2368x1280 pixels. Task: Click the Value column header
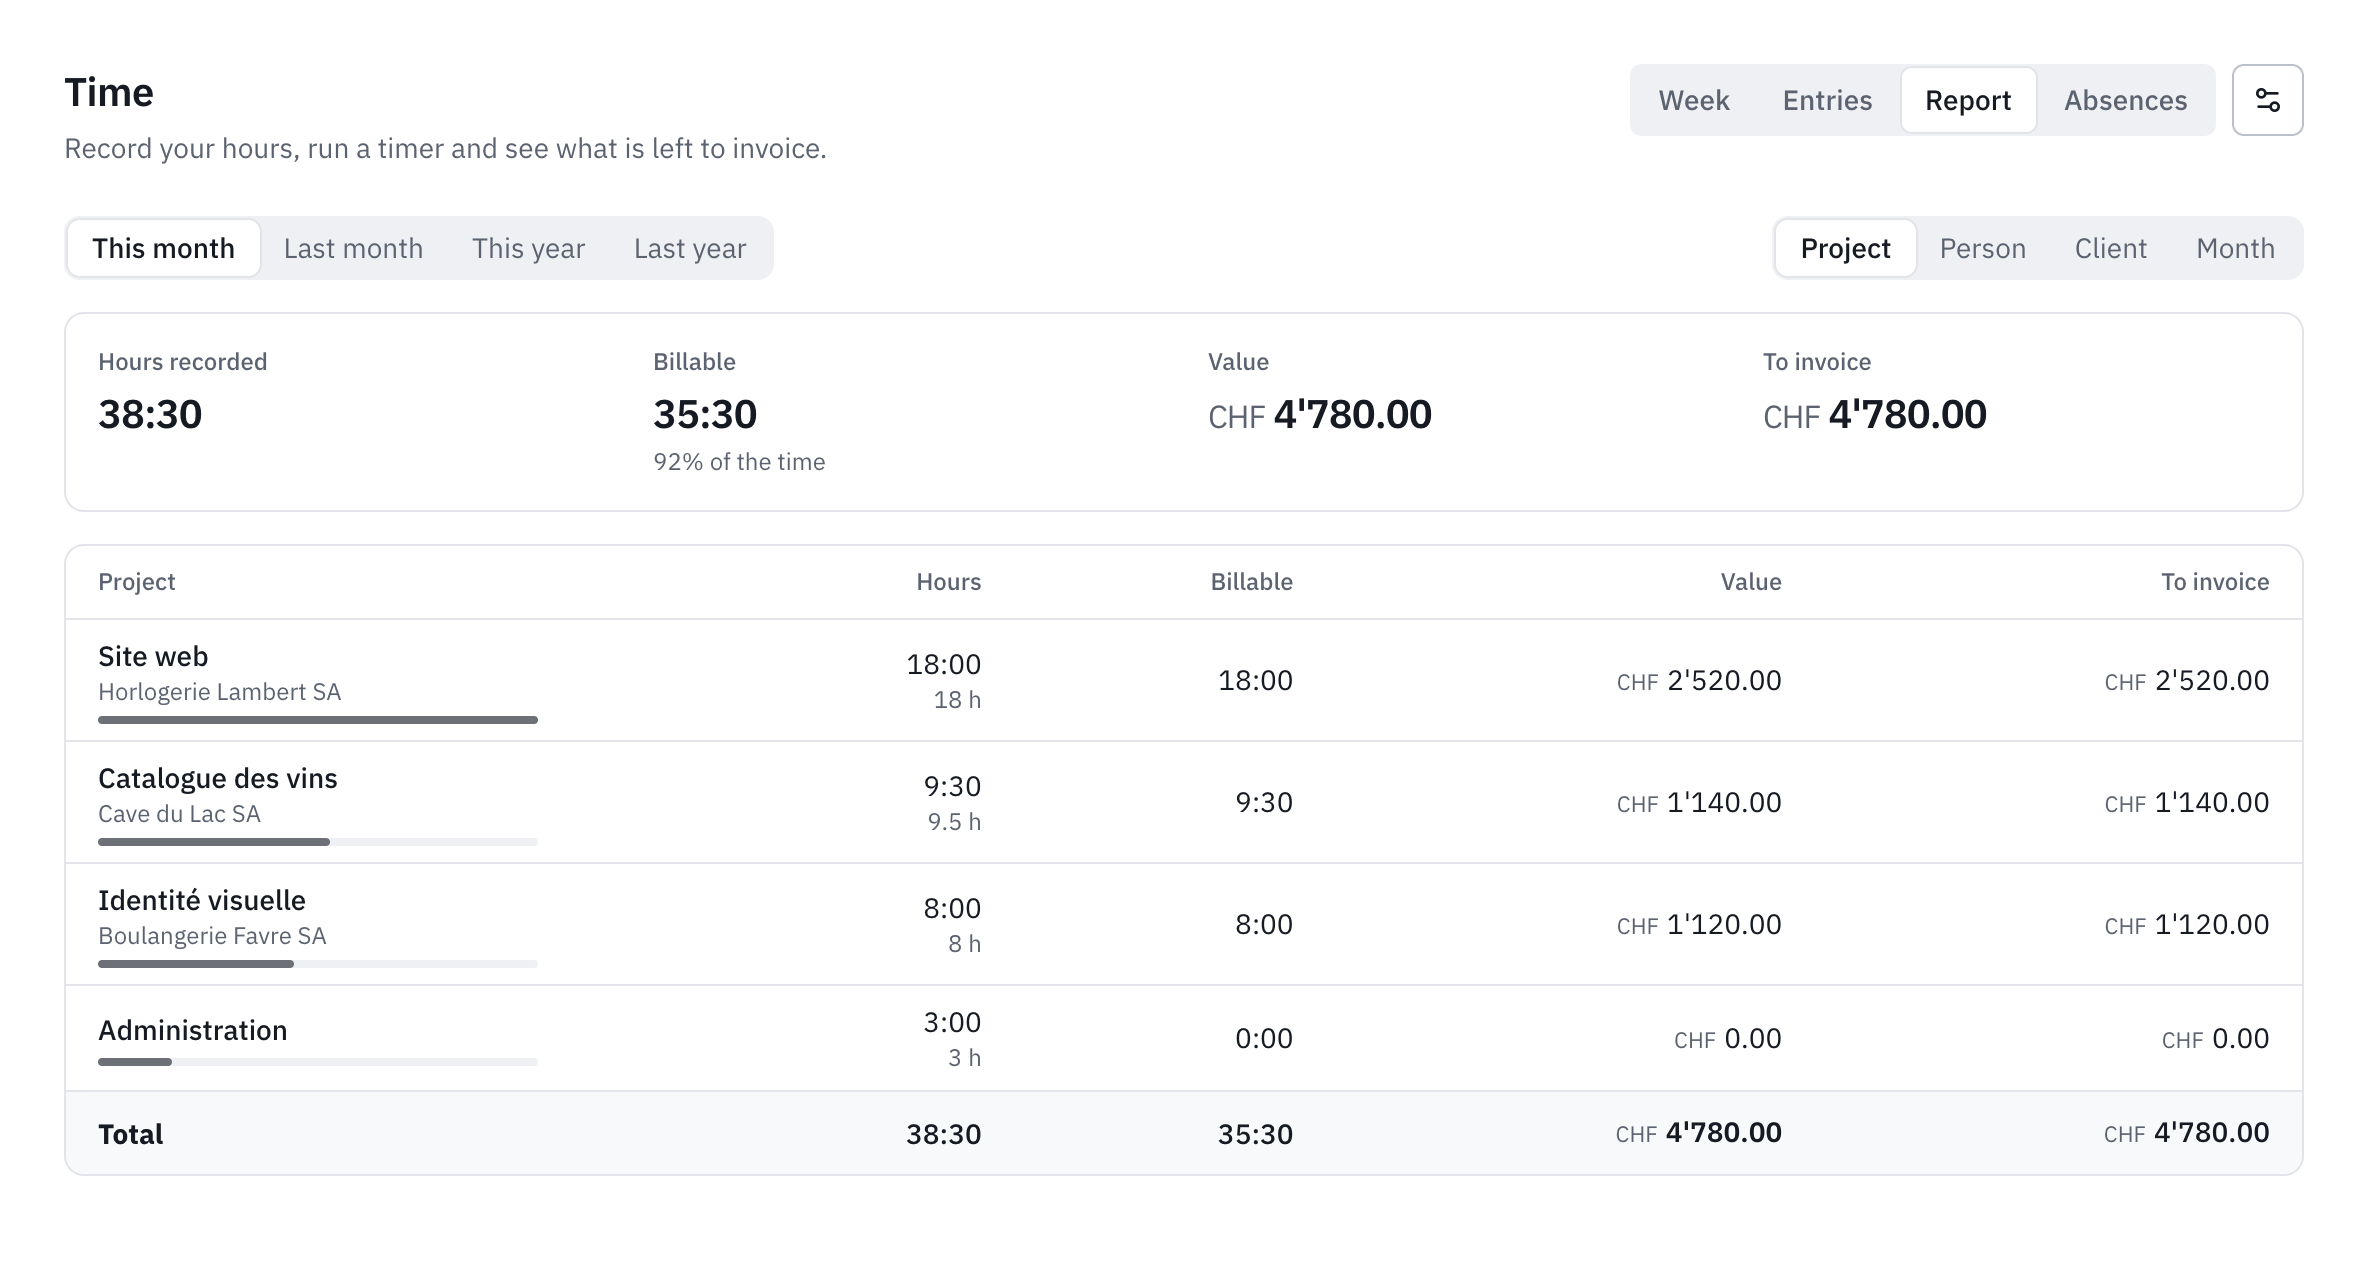(1750, 582)
